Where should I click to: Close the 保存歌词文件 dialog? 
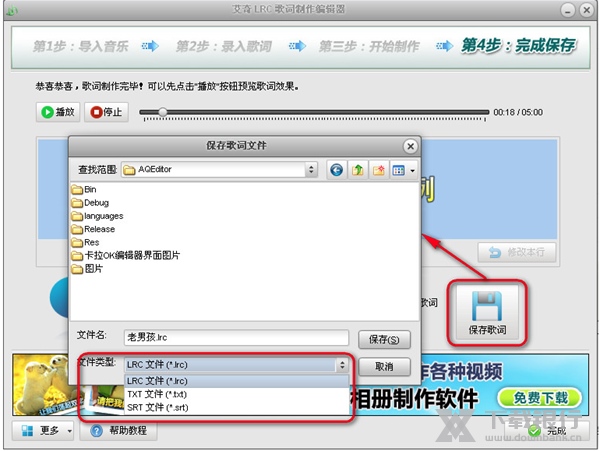[x=410, y=146]
